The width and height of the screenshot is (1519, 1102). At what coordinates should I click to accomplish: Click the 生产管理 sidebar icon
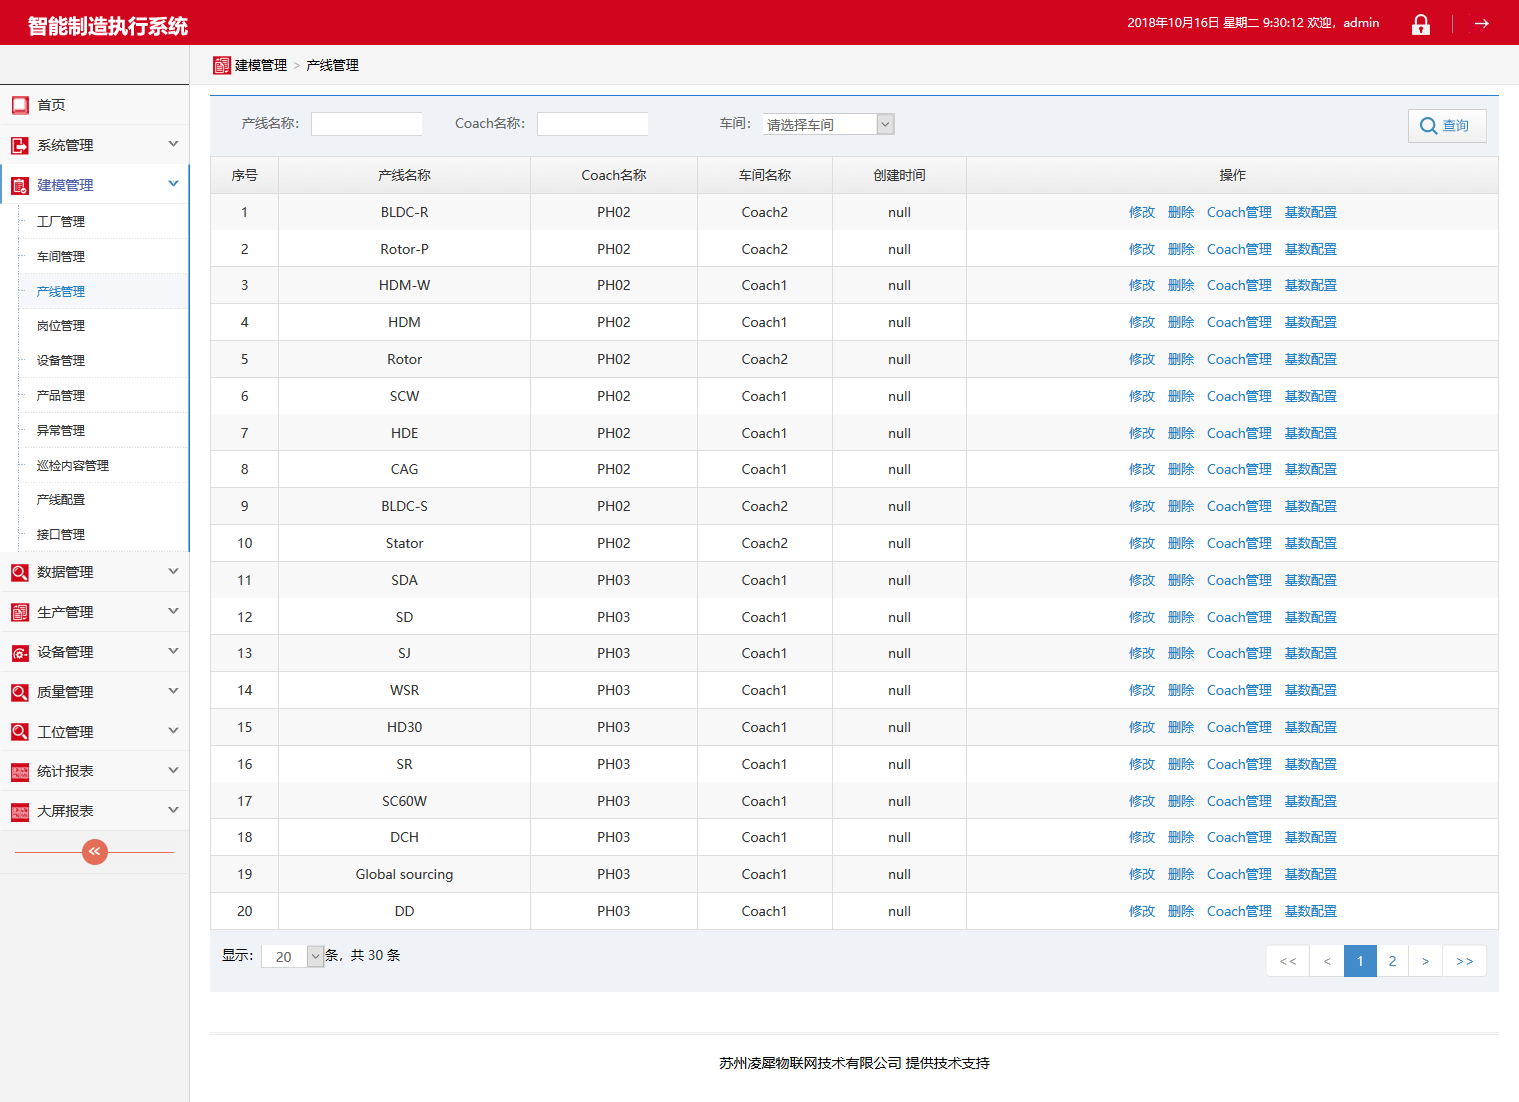(20, 612)
